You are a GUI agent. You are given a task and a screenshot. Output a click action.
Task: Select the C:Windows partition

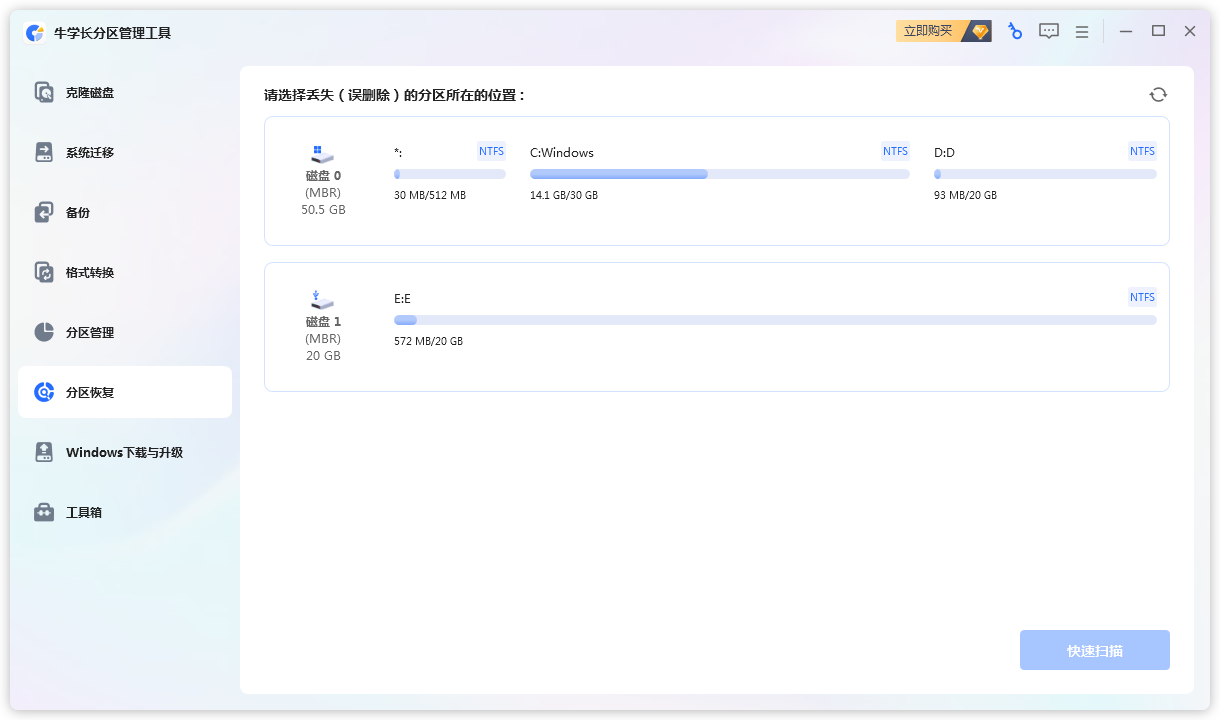point(719,173)
